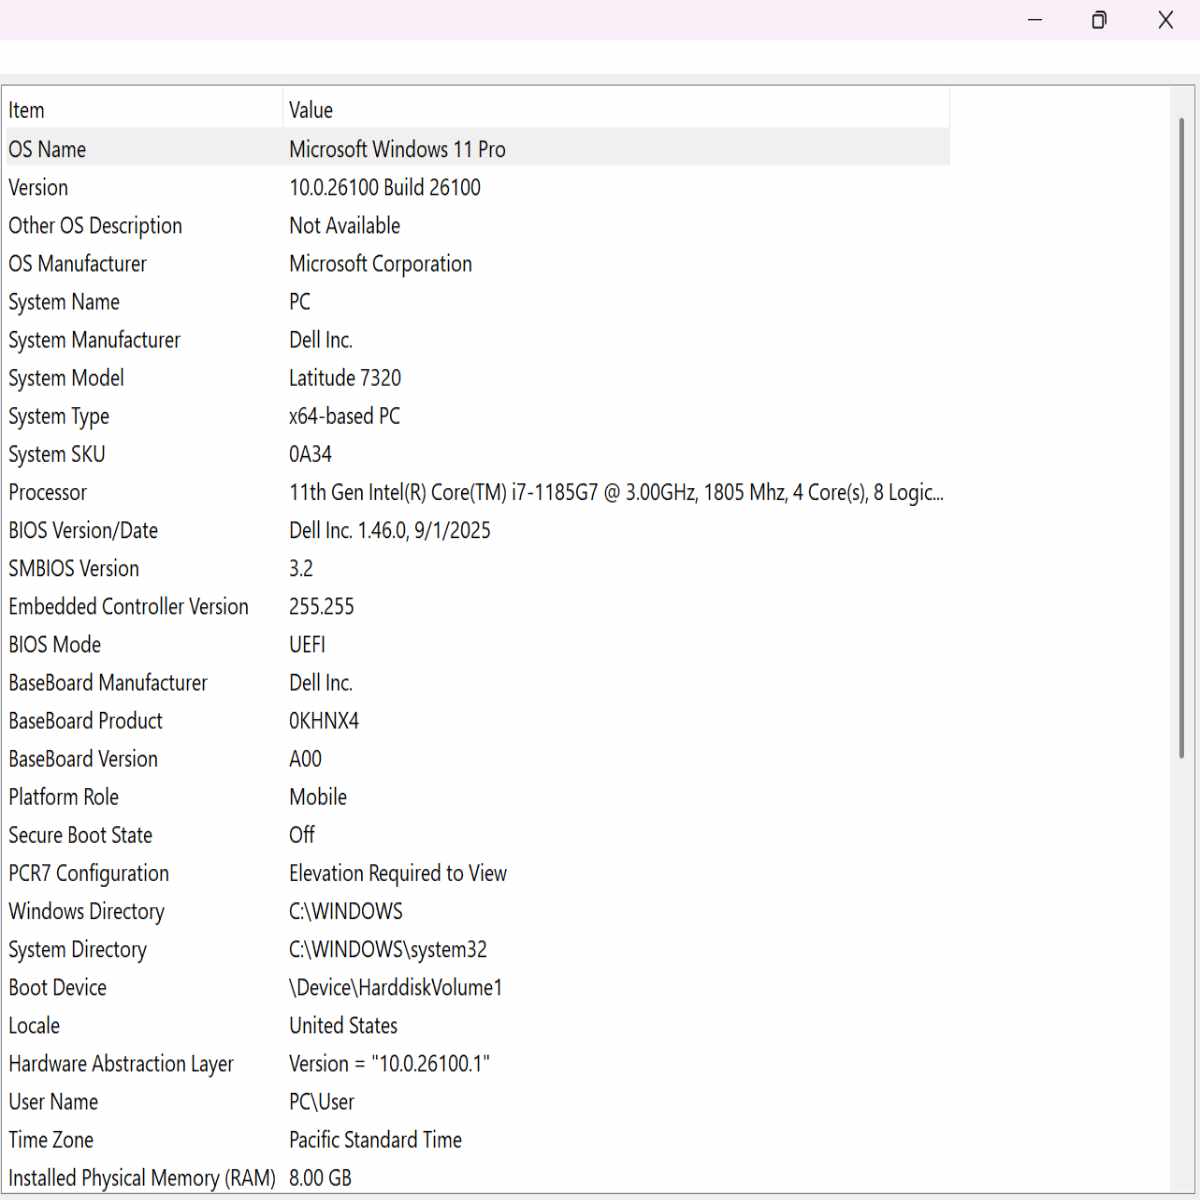Click the C:\WINDOWS\system32 value
Image resolution: width=1200 pixels, height=1200 pixels.
coord(388,949)
